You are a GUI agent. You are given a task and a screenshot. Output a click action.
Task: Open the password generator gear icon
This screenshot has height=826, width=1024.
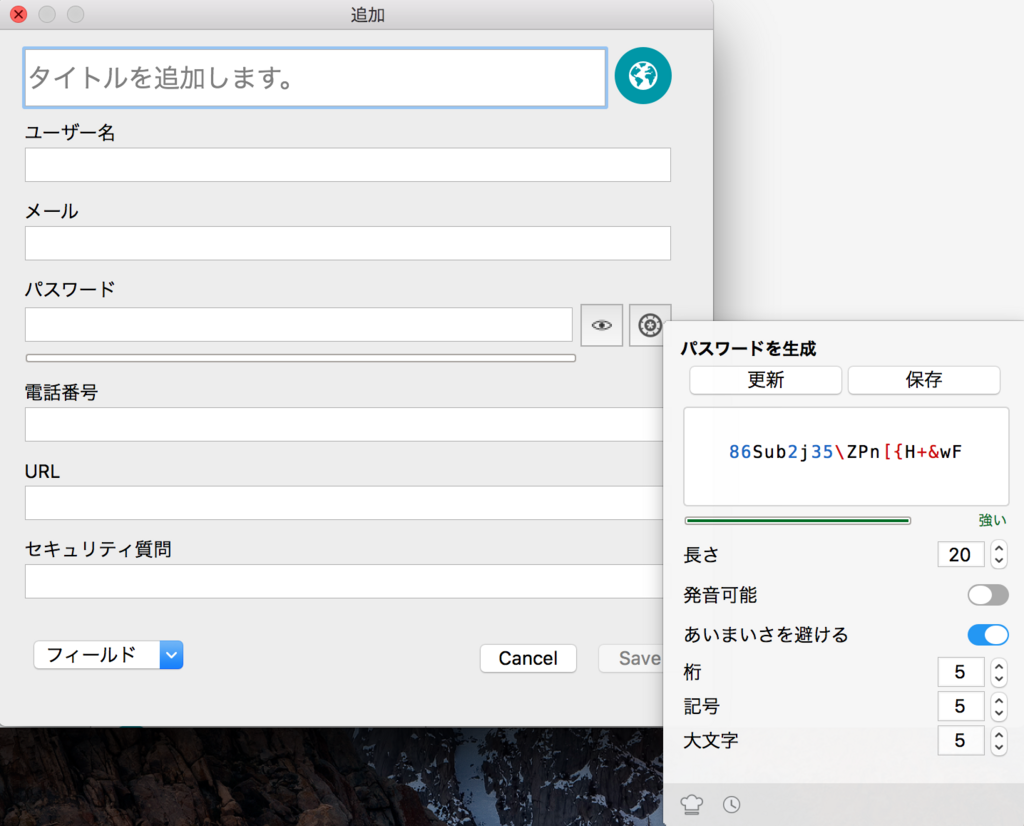click(x=649, y=324)
